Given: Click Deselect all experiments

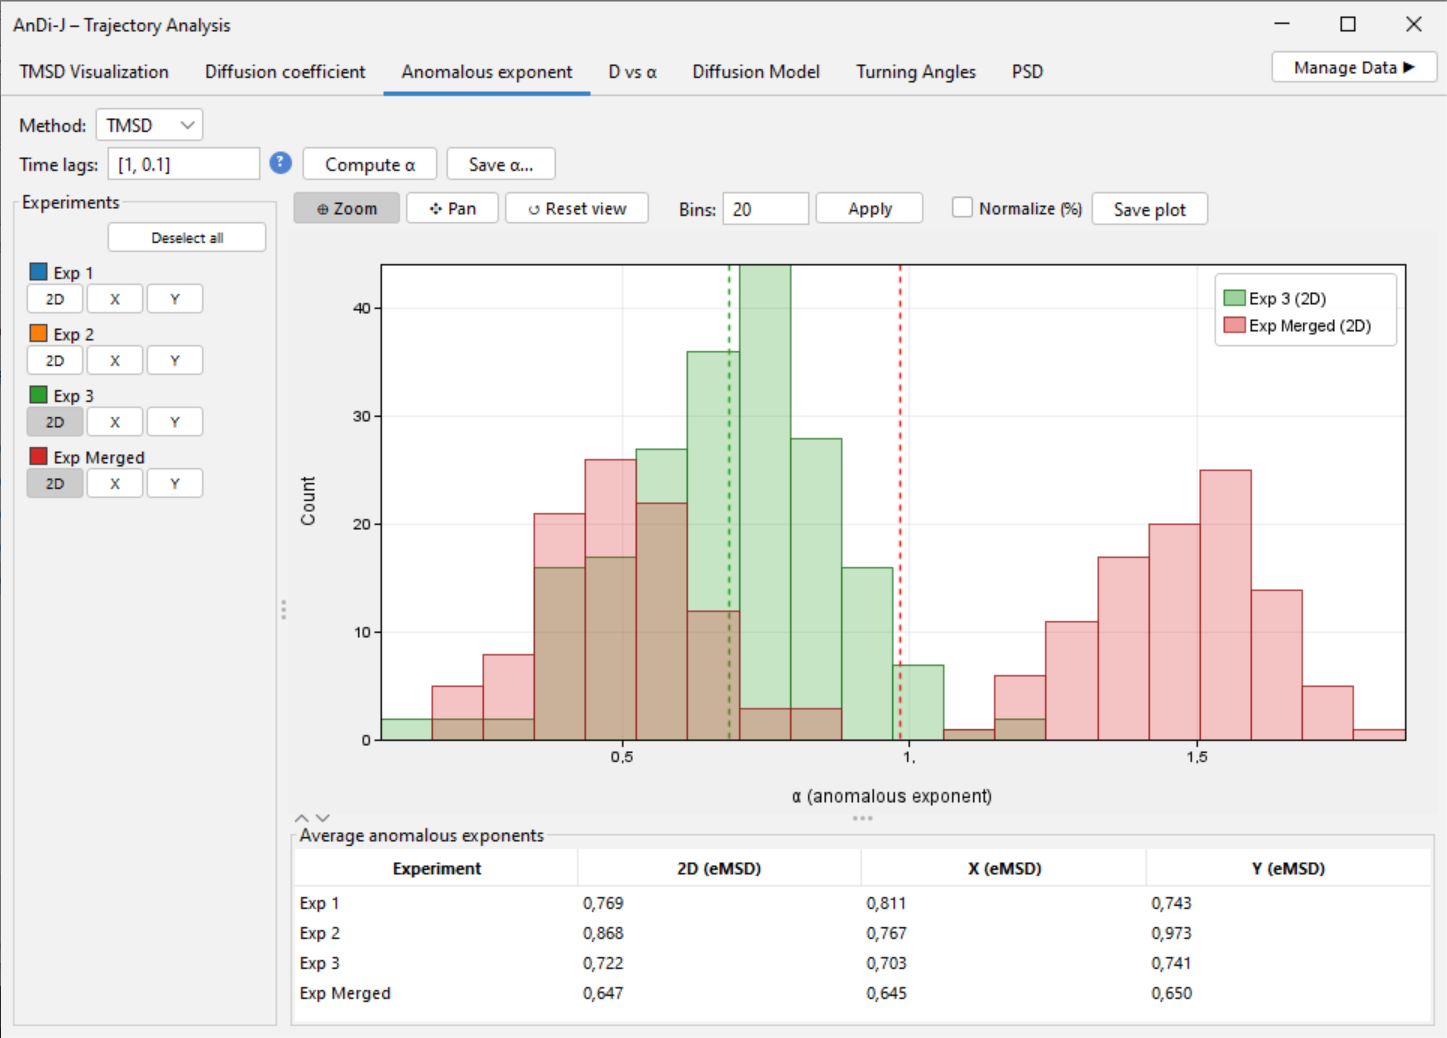Looking at the screenshot, I should coord(187,238).
